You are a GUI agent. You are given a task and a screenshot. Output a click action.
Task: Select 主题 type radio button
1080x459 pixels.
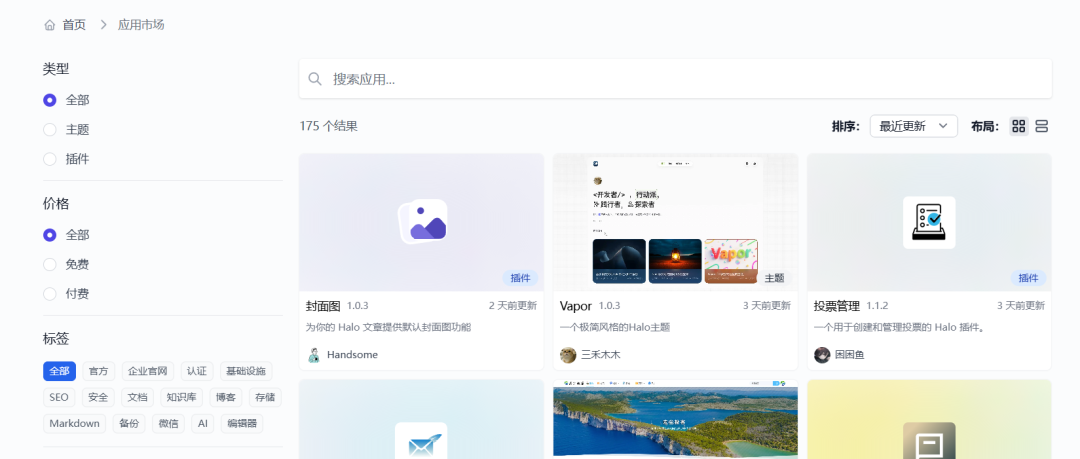pos(50,130)
